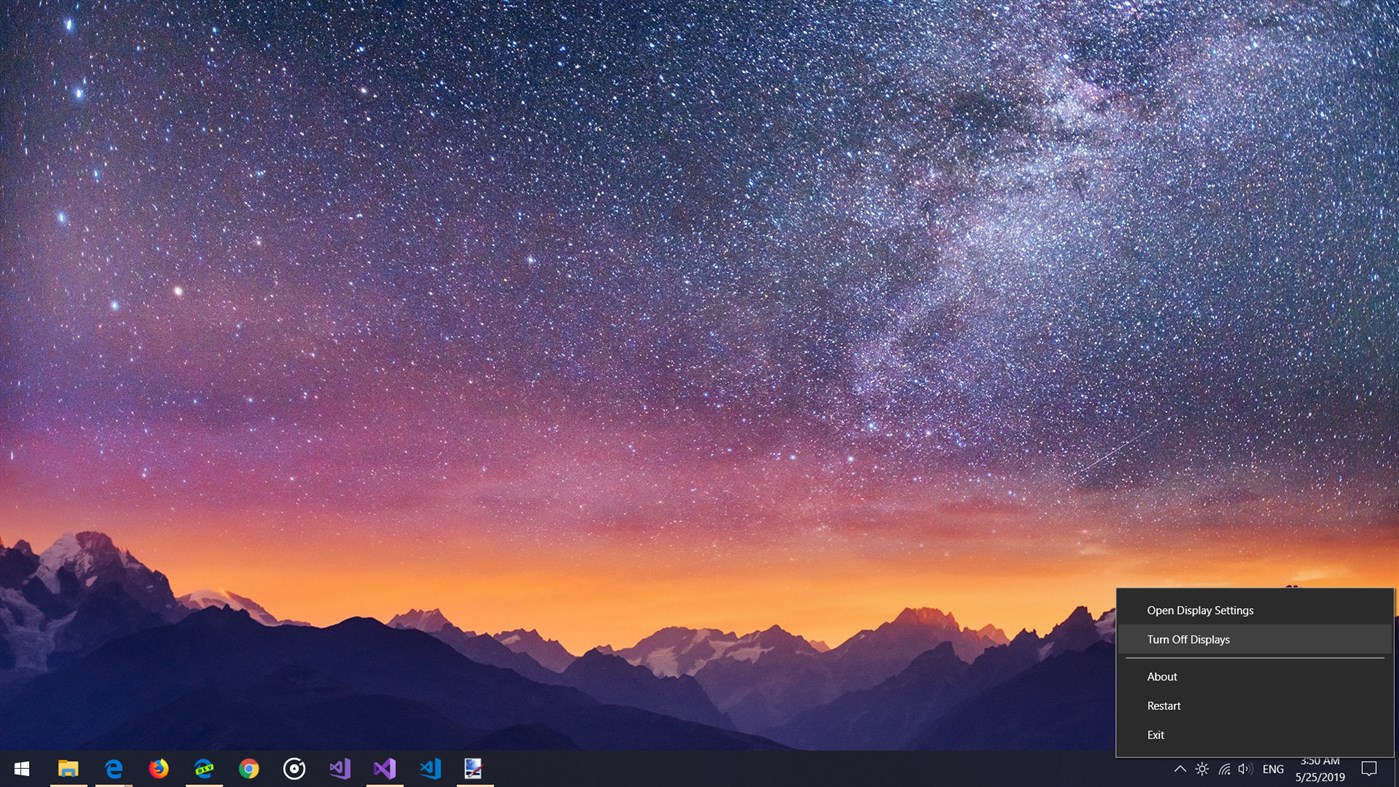1399x787 pixels.
Task: Click Turn Off Displays menu entry
Action: (1188, 639)
